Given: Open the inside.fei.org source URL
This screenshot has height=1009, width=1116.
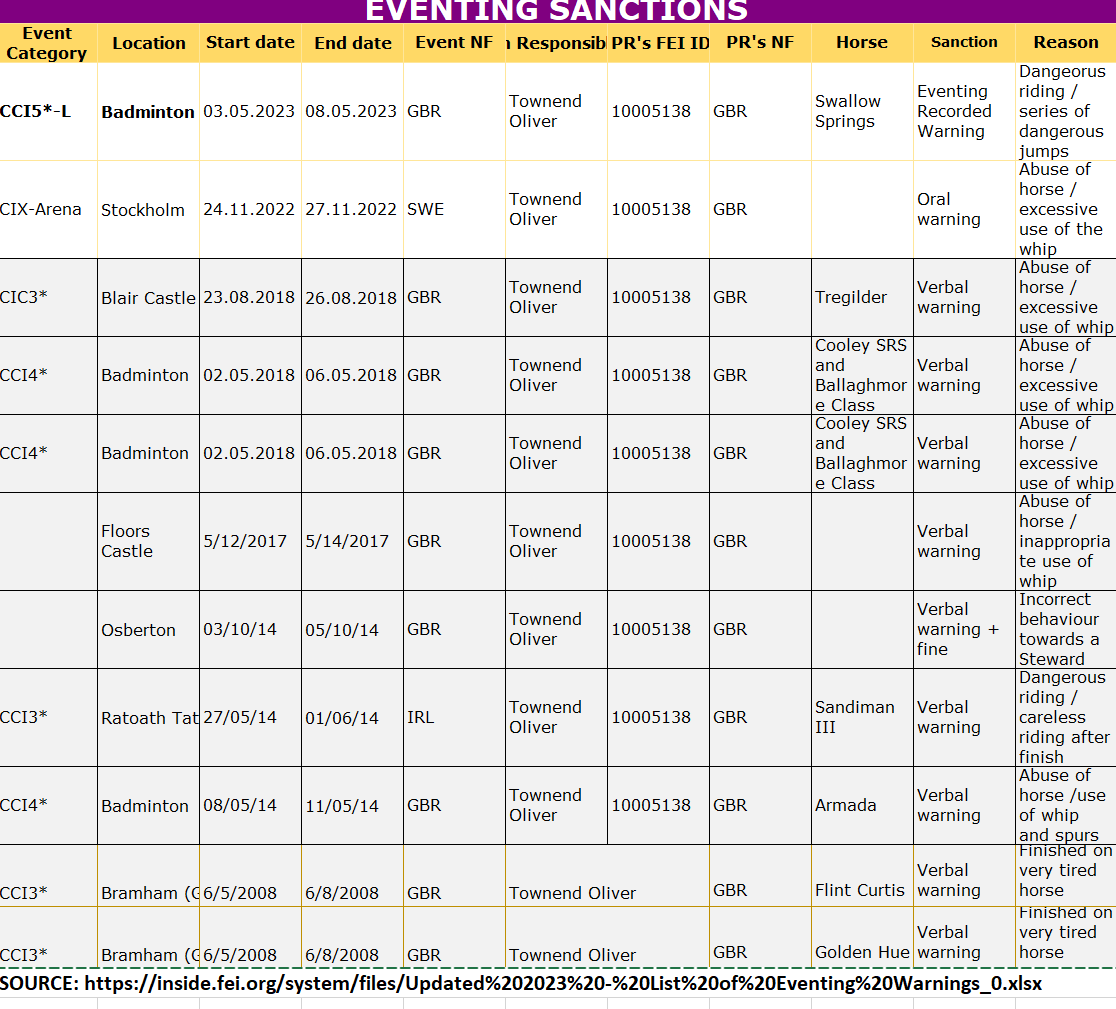Looking at the screenshot, I should [x=563, y=983].
